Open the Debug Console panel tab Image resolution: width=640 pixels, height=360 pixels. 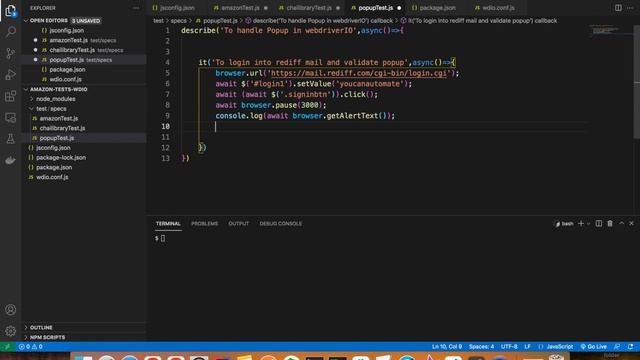(x=280, y=224)
